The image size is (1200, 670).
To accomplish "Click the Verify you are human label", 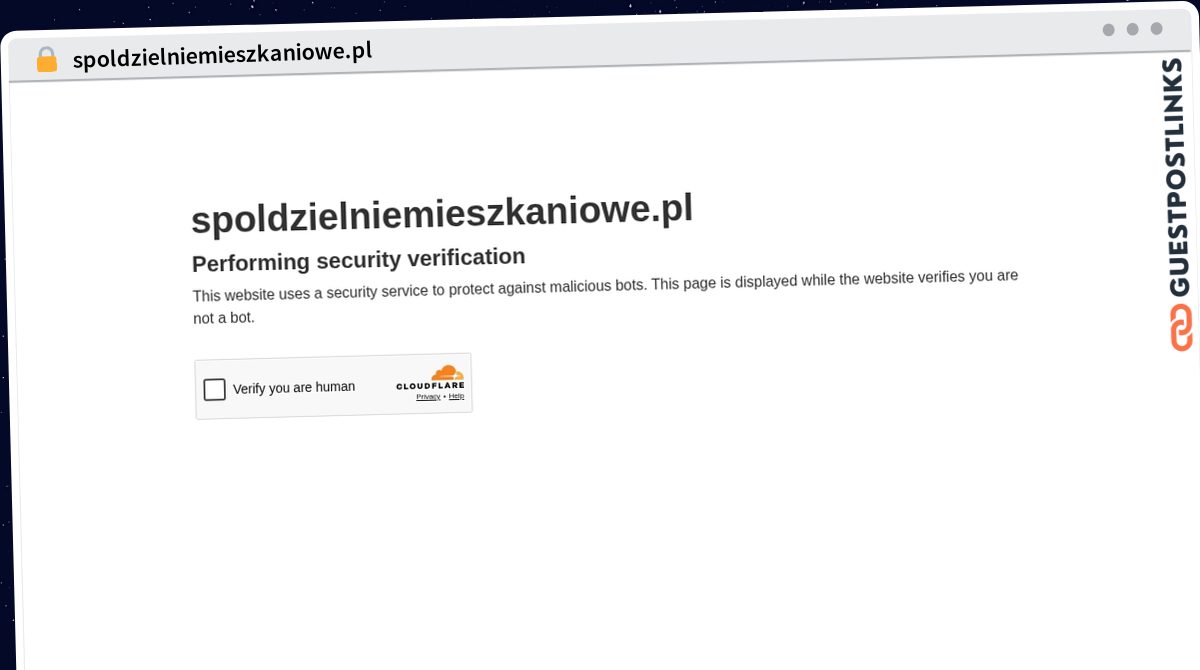I will [x=294, y=387].
